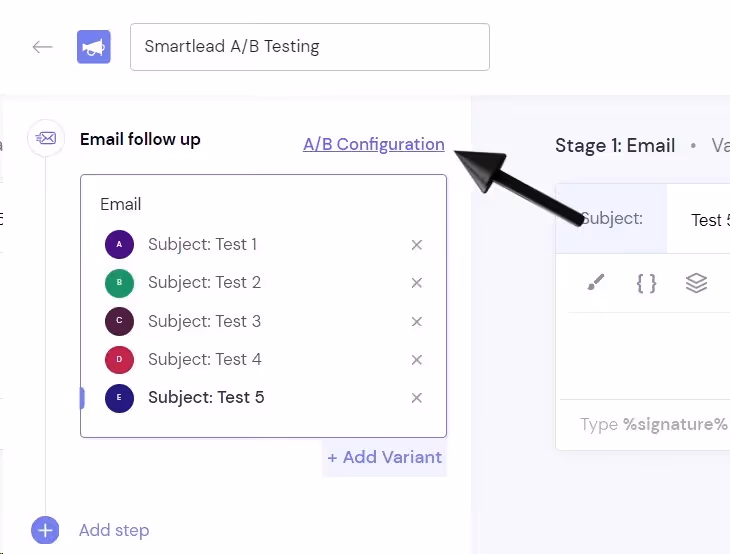
Task: Click the Add step text link
Action: point(114,530)
